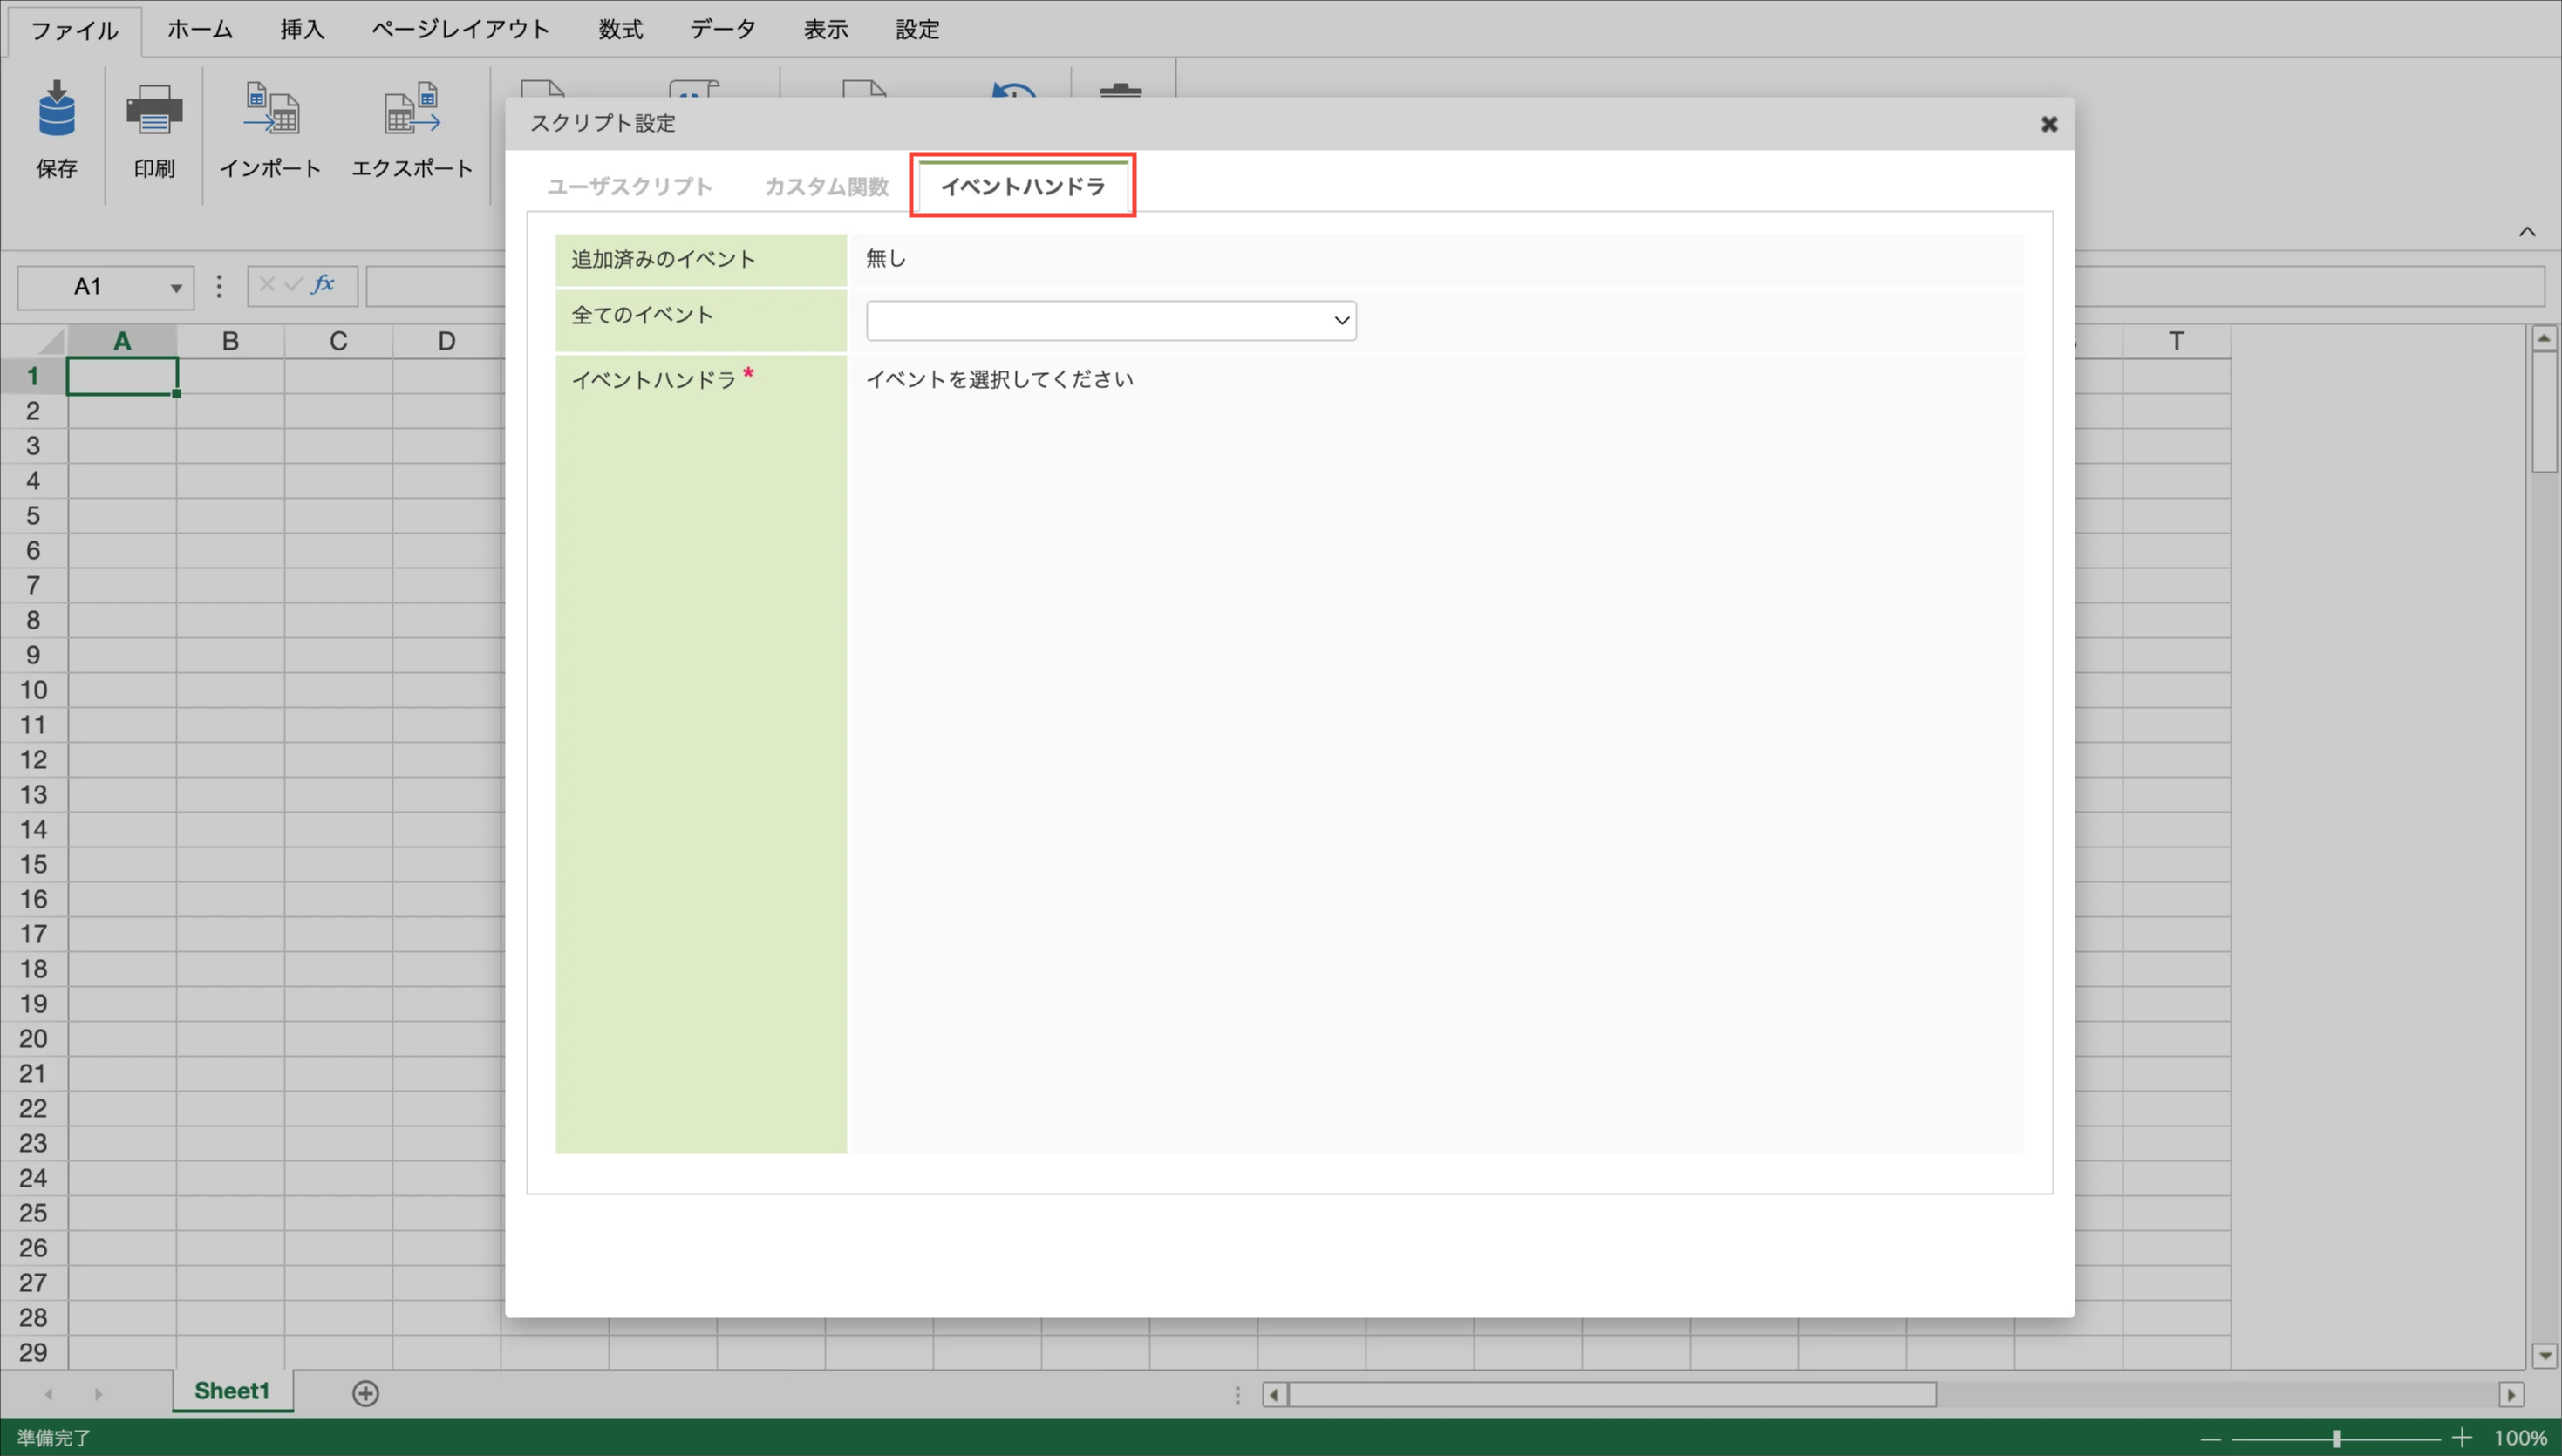Click the fx insert function icon
This screenshot has width=2562, height=1456.
tap(323, 285)
